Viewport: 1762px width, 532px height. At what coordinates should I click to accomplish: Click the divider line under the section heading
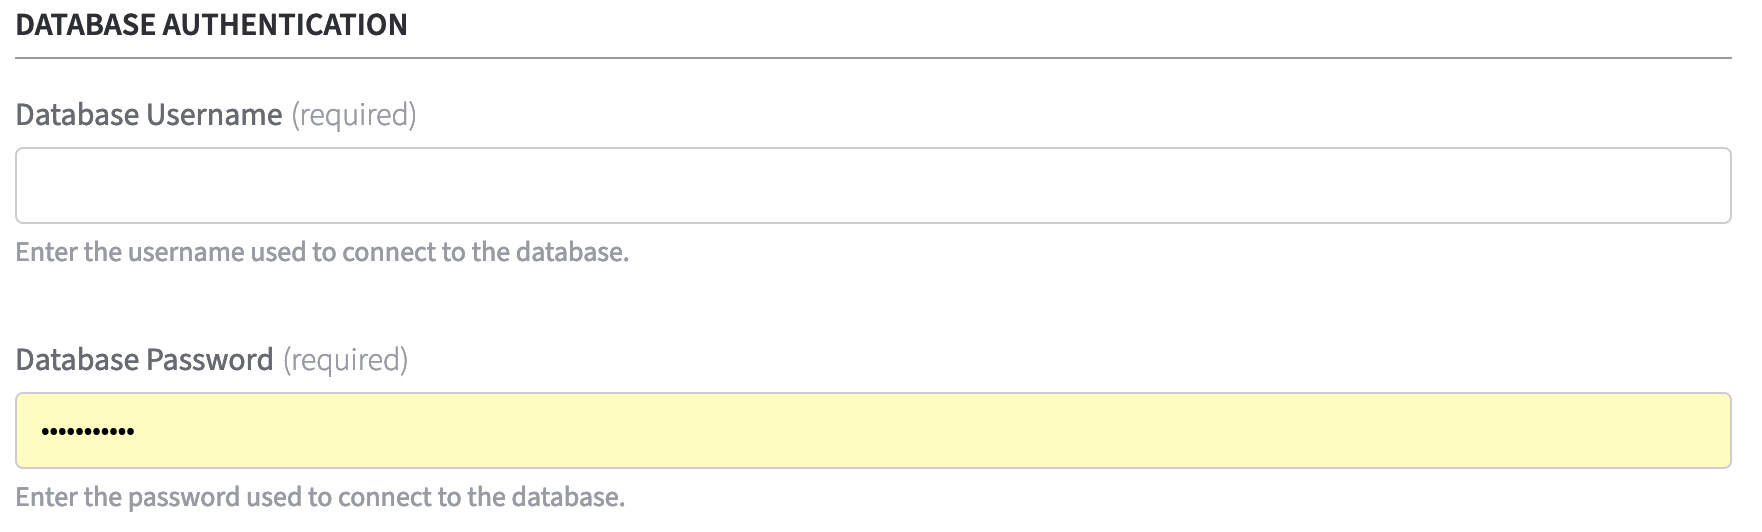click(872, 58)
